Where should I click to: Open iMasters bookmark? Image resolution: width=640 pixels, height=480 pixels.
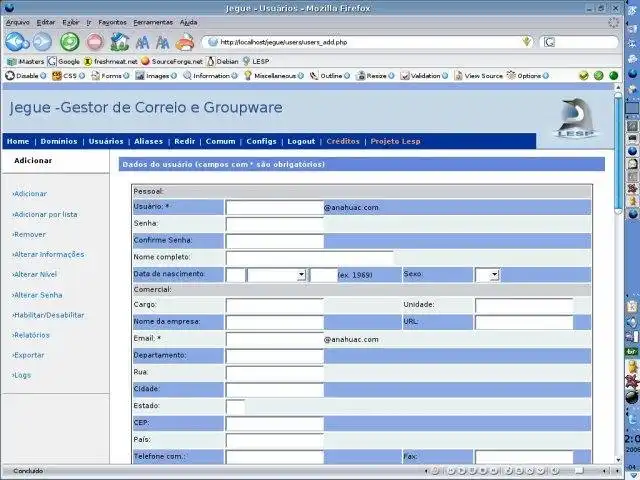click(x=25, y=61)
